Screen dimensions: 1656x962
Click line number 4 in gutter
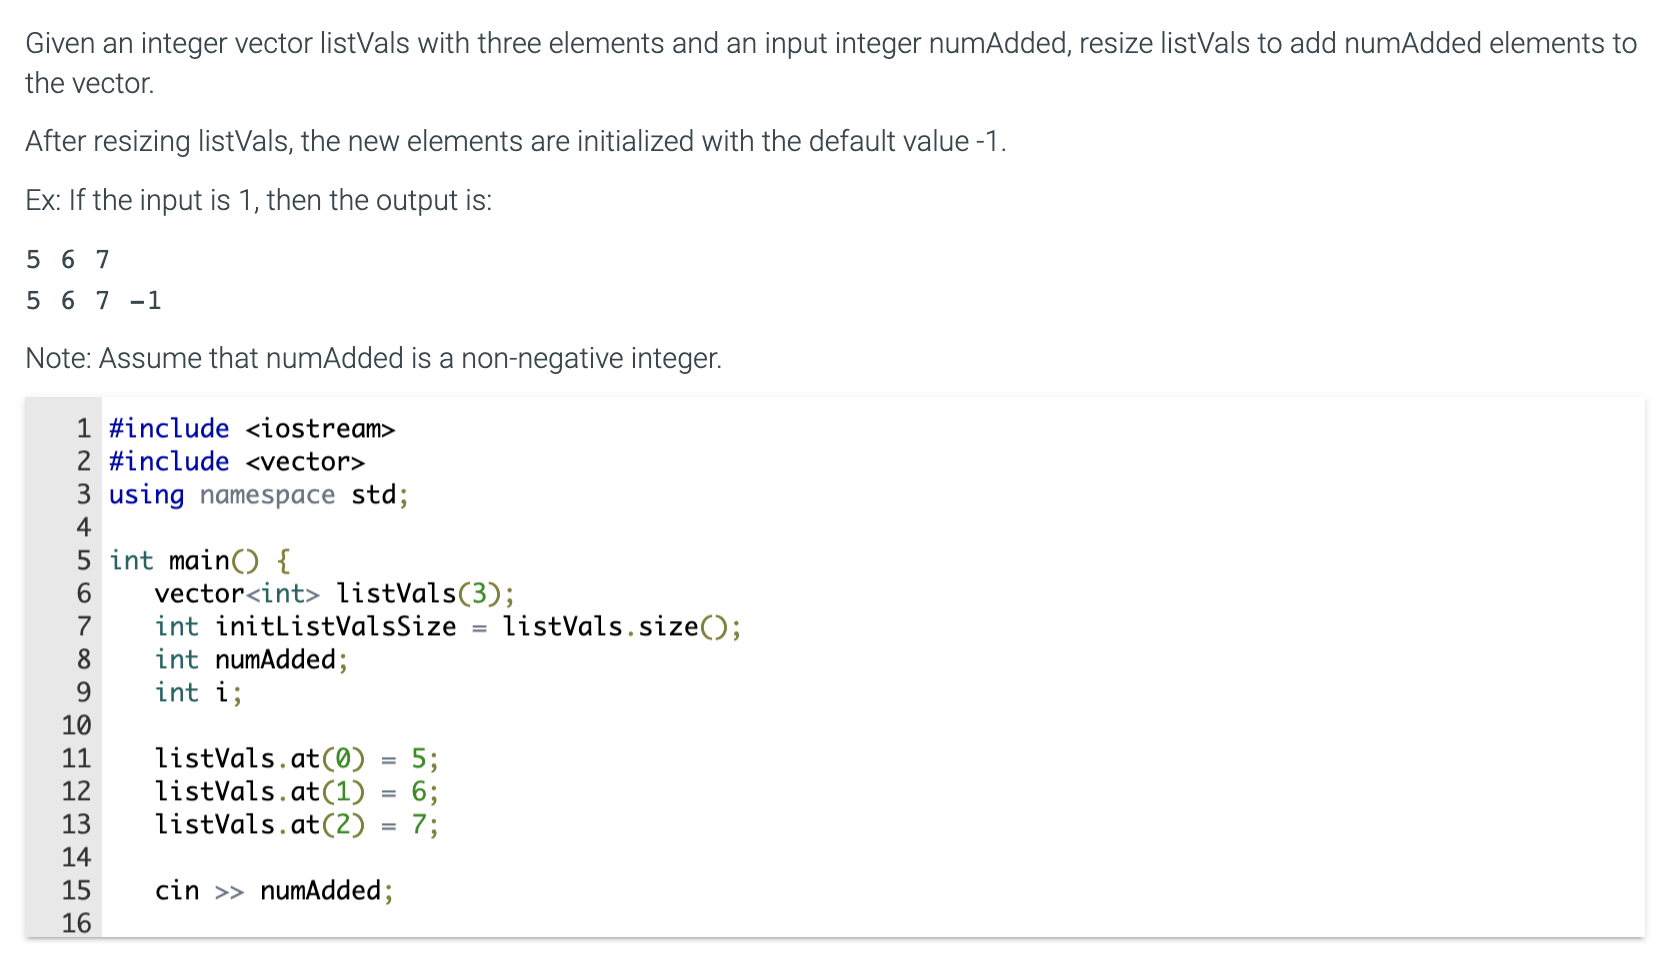click(83, 527)
